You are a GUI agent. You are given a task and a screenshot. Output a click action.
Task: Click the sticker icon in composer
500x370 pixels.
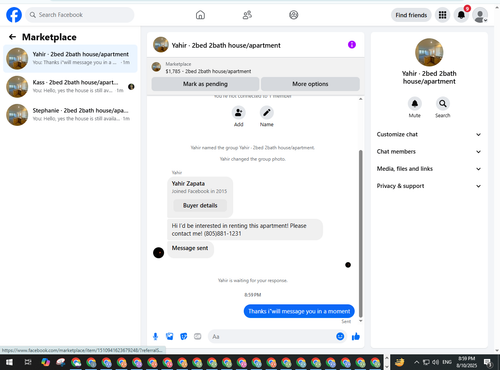[x=184, y=337]
